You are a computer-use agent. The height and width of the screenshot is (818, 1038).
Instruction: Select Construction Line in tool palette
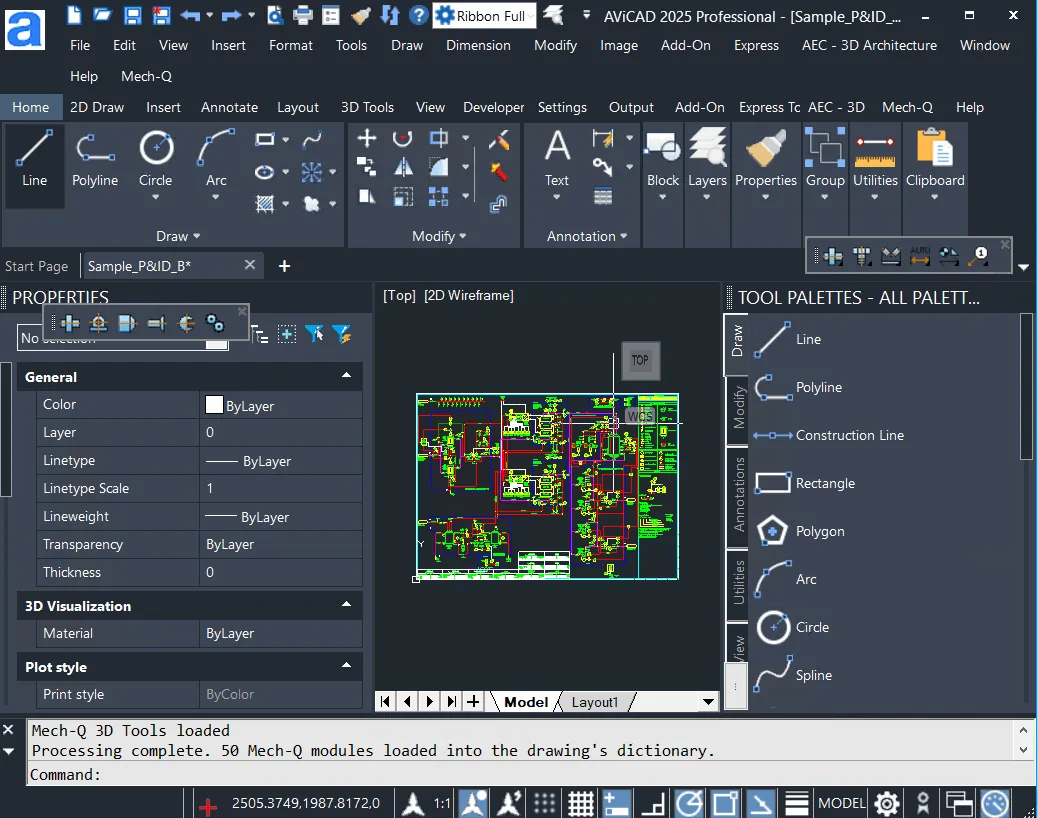pyautogui.click(x=829, y=435)
